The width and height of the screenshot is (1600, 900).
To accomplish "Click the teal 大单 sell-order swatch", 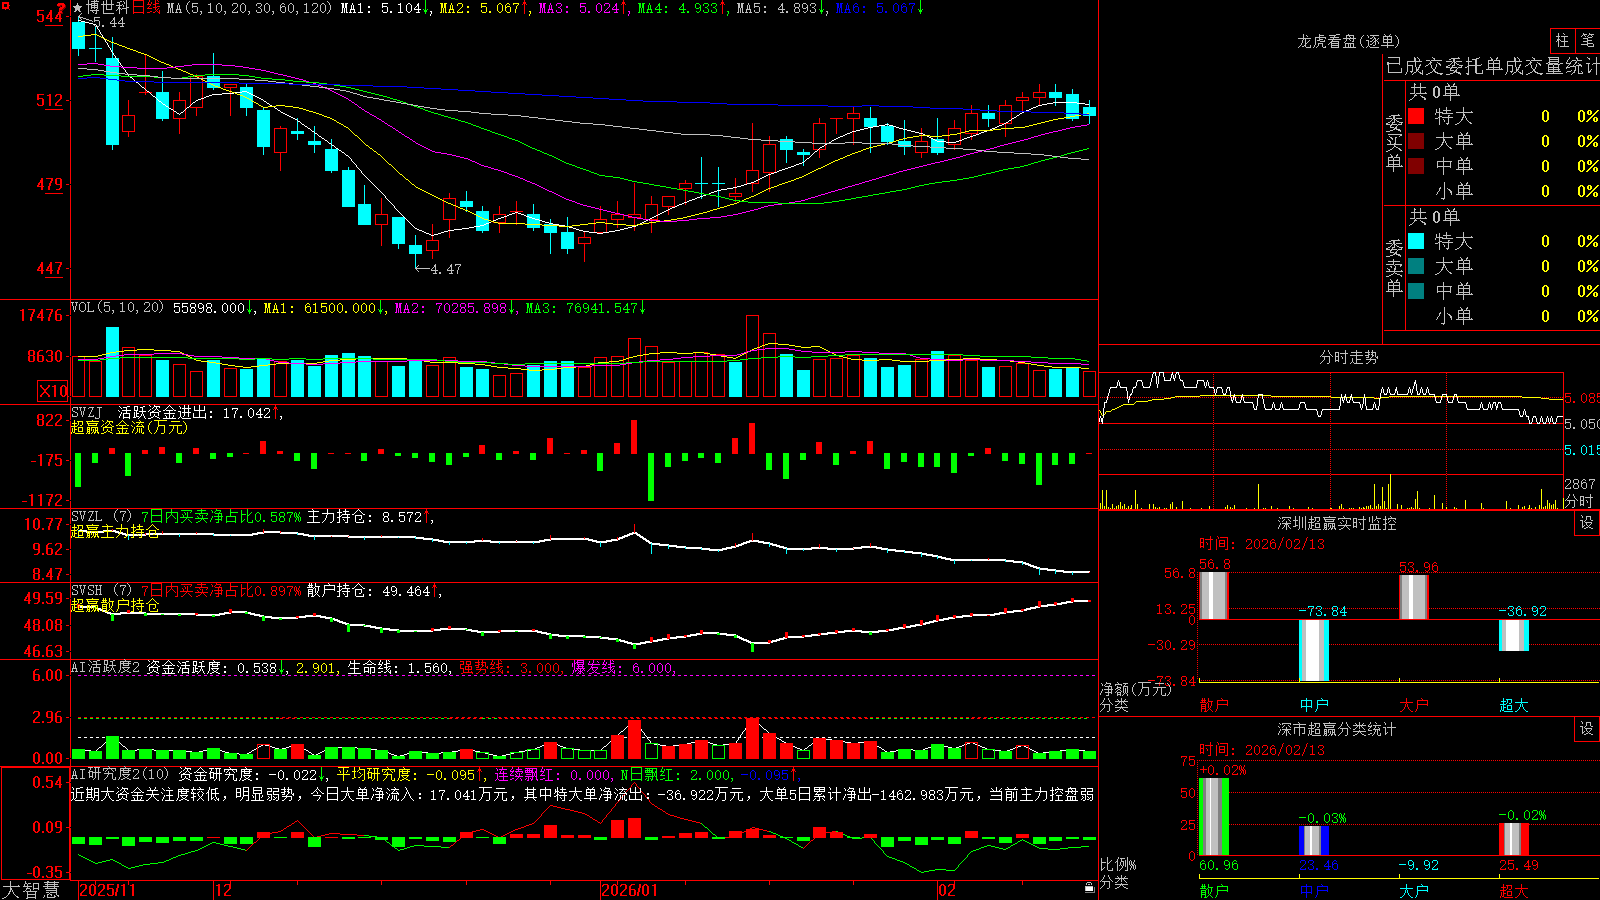I will pyautogui.click(x=1416, y=266).
